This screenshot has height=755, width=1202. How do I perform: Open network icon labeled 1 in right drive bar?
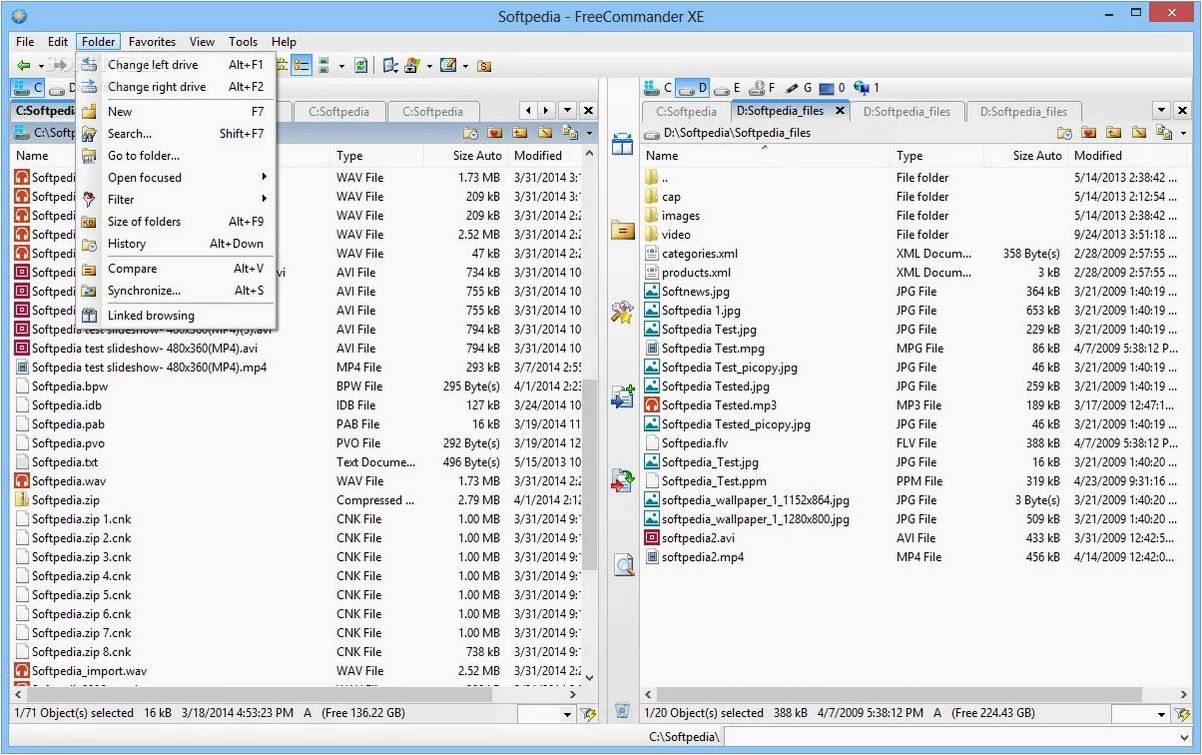866,88
